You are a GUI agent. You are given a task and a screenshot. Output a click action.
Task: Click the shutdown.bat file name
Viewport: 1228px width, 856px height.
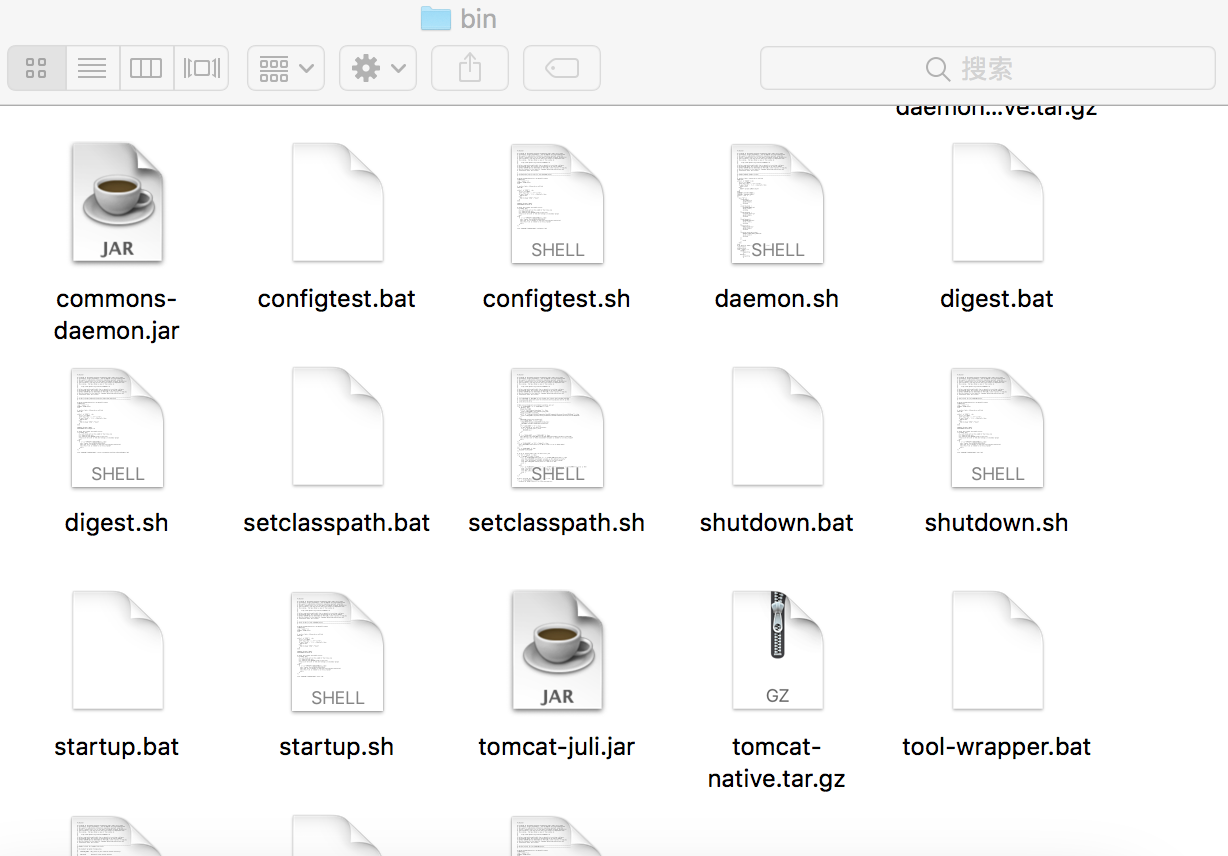[x=777, y=523]
